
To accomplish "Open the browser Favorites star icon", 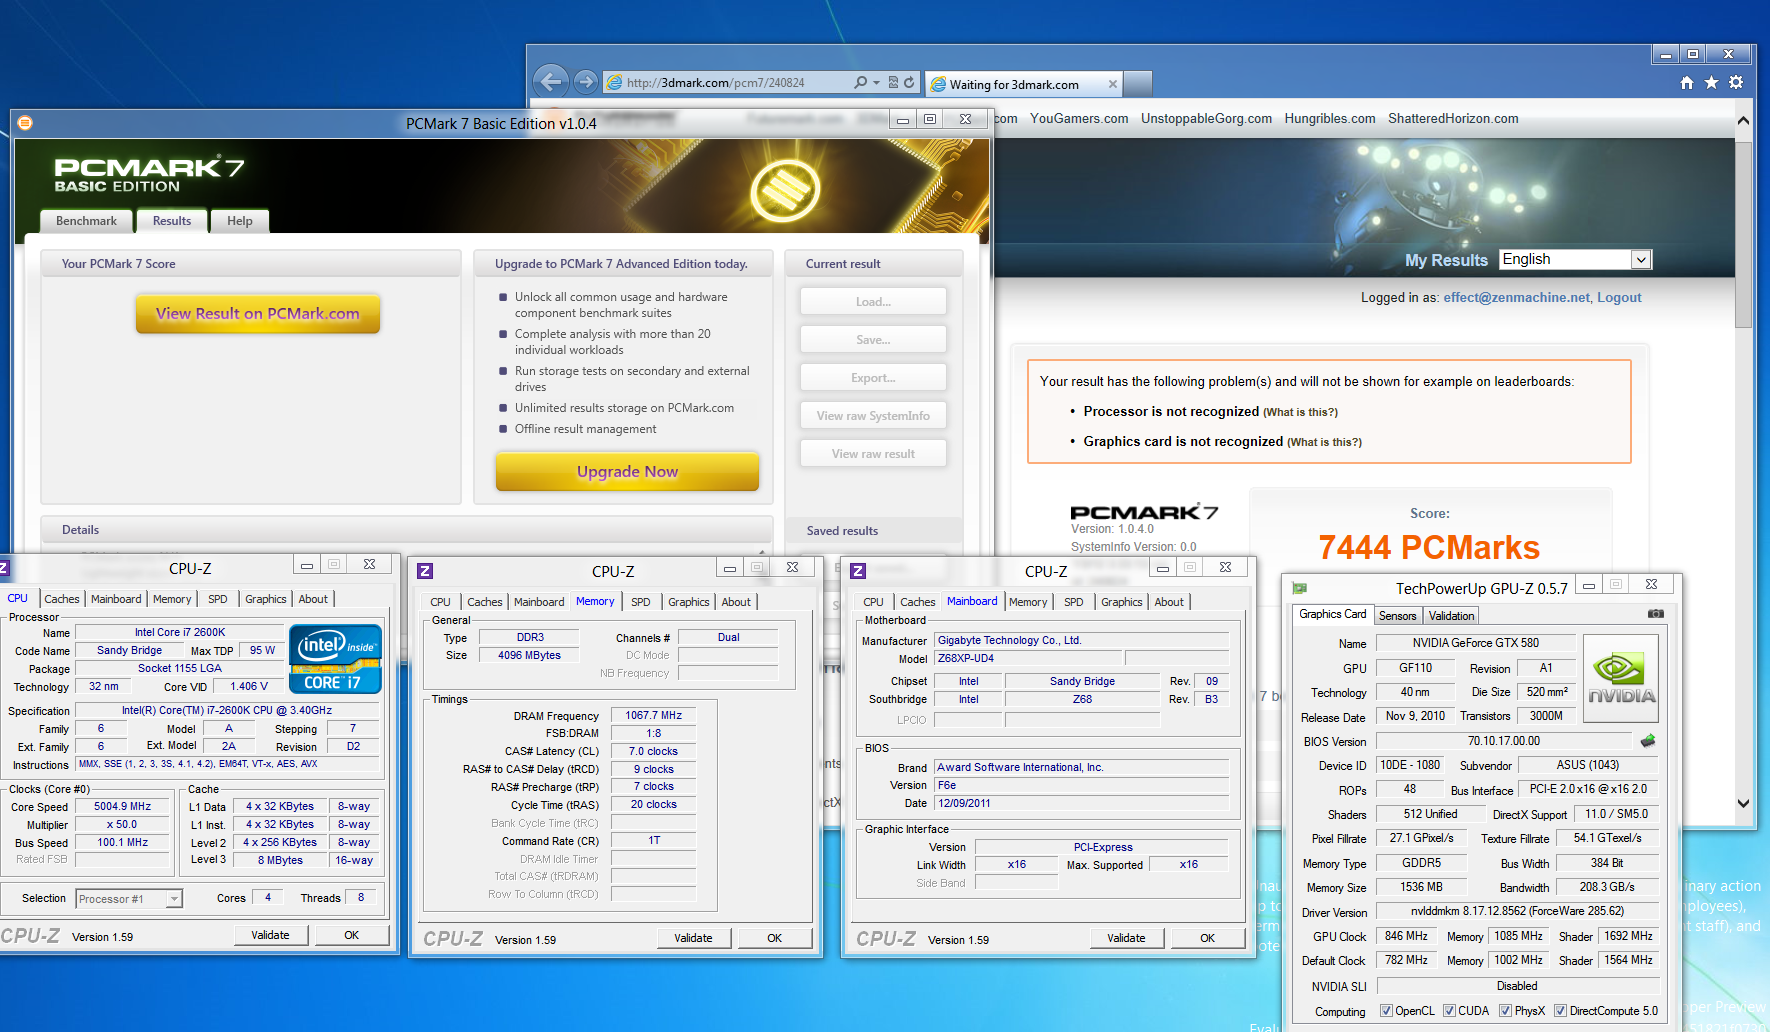I will point(1711,83).
